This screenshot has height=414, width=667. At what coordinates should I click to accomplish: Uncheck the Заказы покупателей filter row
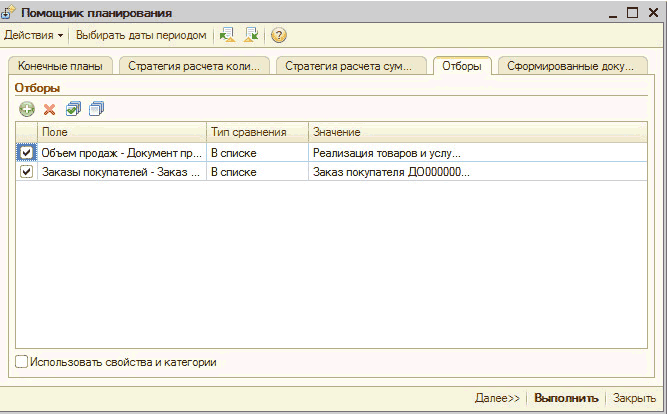click(26, 172)
